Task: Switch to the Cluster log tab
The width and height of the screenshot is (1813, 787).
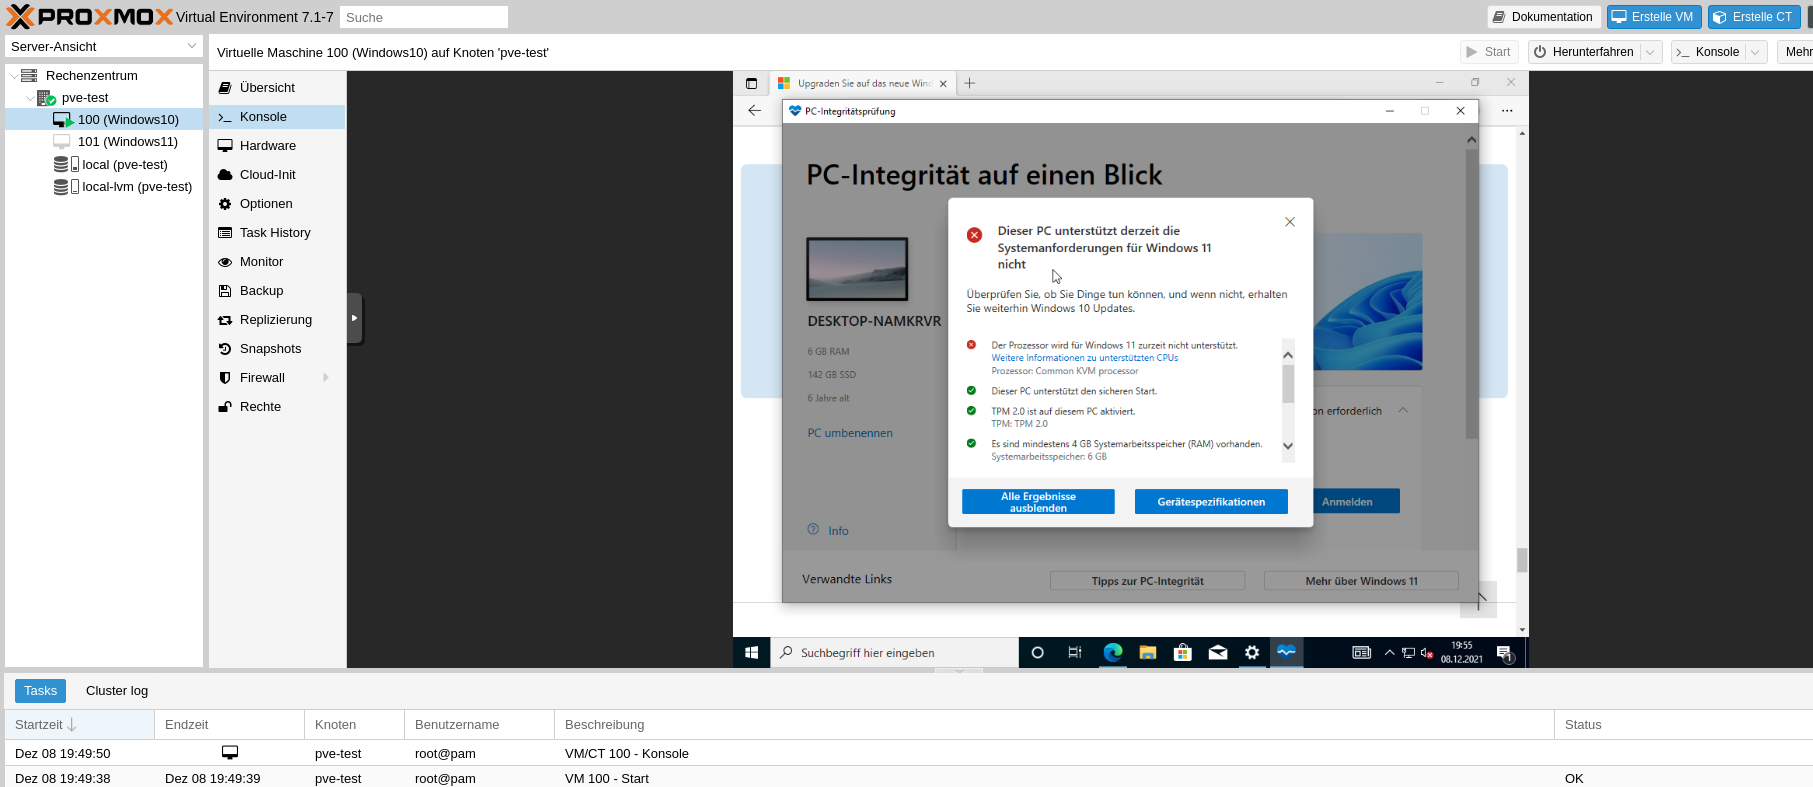Action: click(117, 691)
